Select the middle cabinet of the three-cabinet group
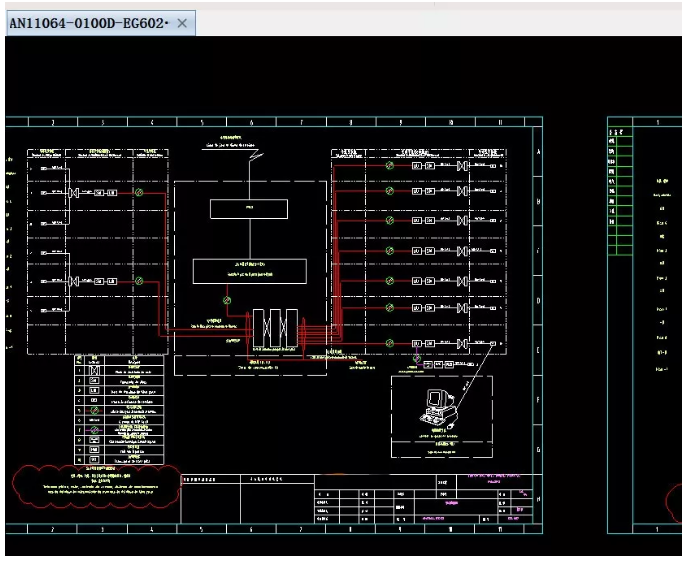 pyautogui.click(x=275, y=328)
